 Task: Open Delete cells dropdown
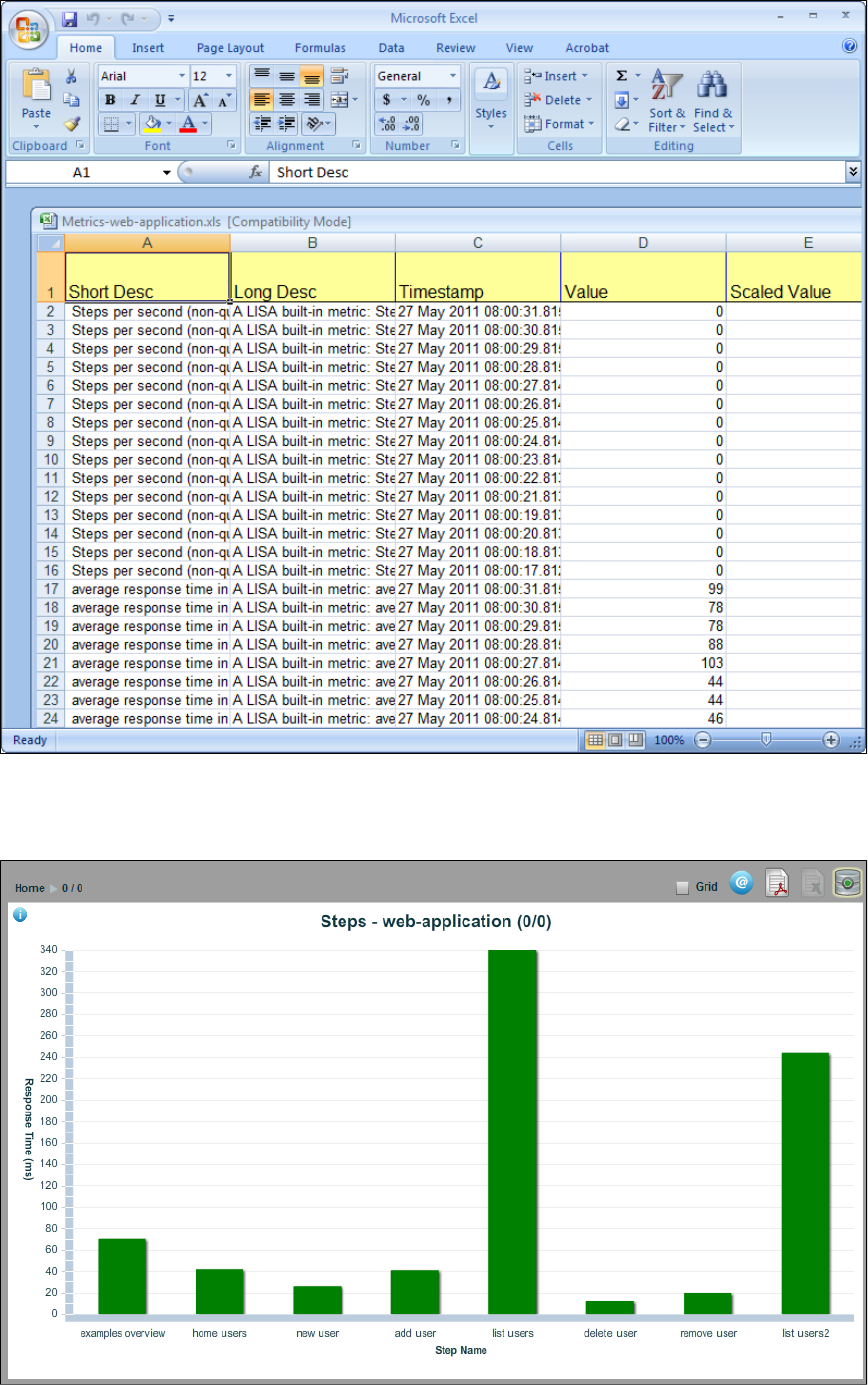[x=557, y=100]
